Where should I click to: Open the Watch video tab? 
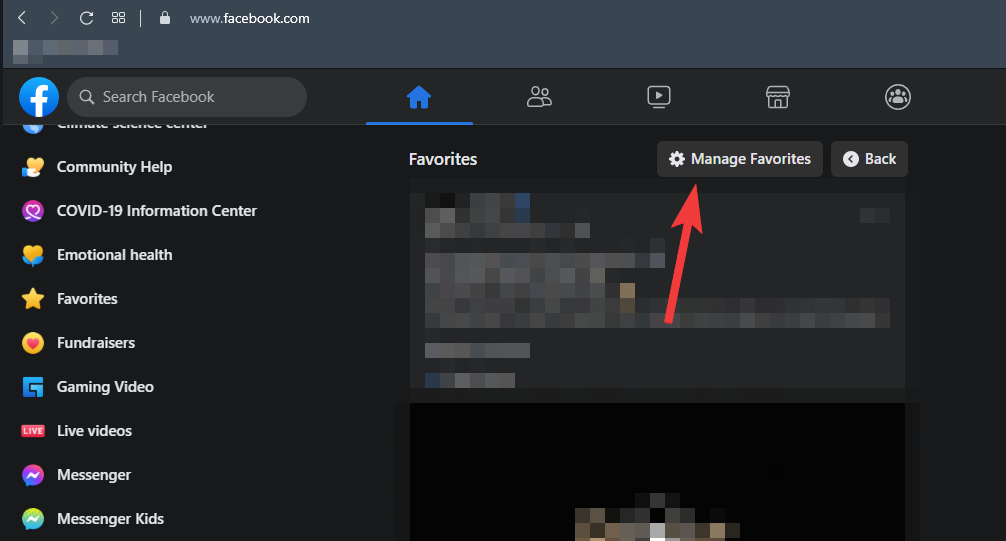coord(659,97)
